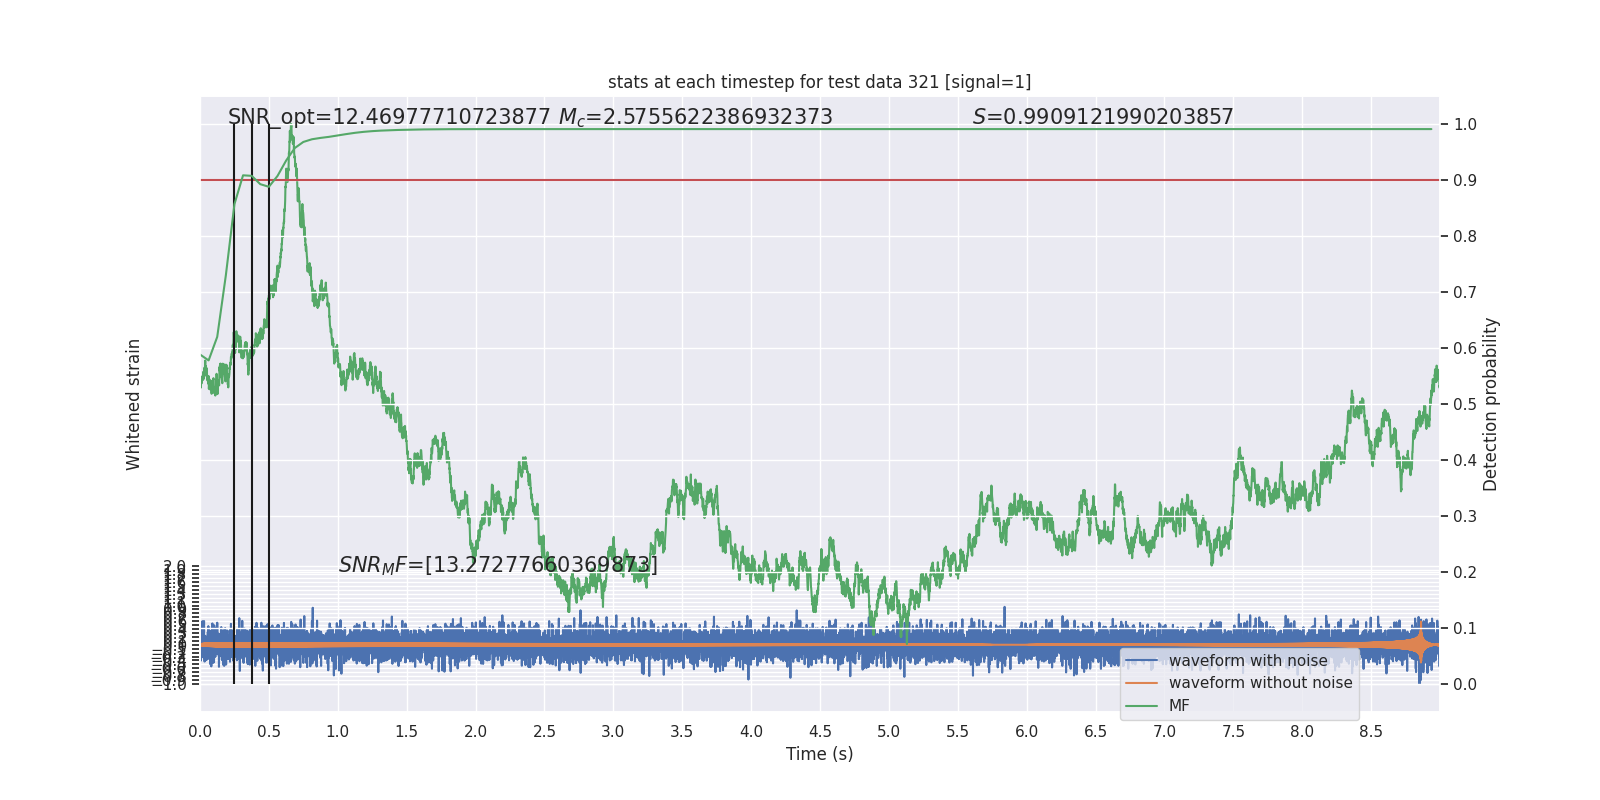This screenshot has height=800, width=1600.
Task: Click the x-axis tick label 3.0
Action: click(613, 731)
